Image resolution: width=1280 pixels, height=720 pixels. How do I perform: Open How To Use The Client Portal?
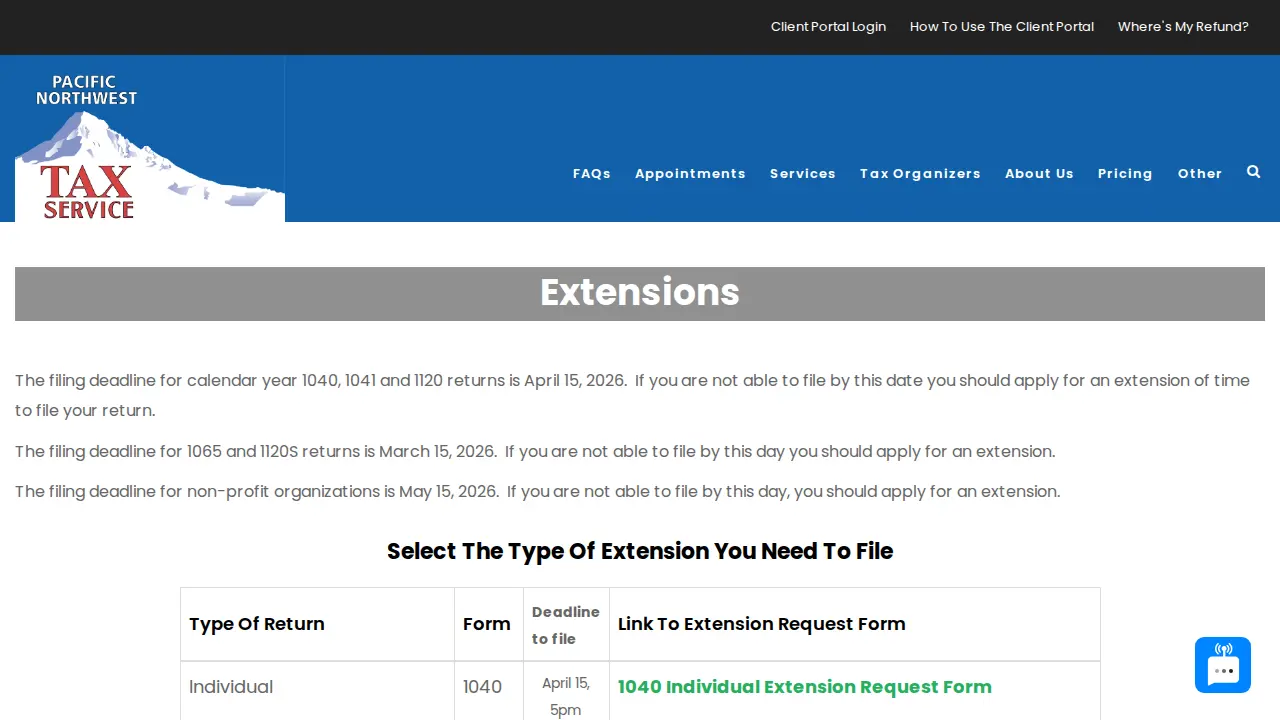click(1002, 27)
